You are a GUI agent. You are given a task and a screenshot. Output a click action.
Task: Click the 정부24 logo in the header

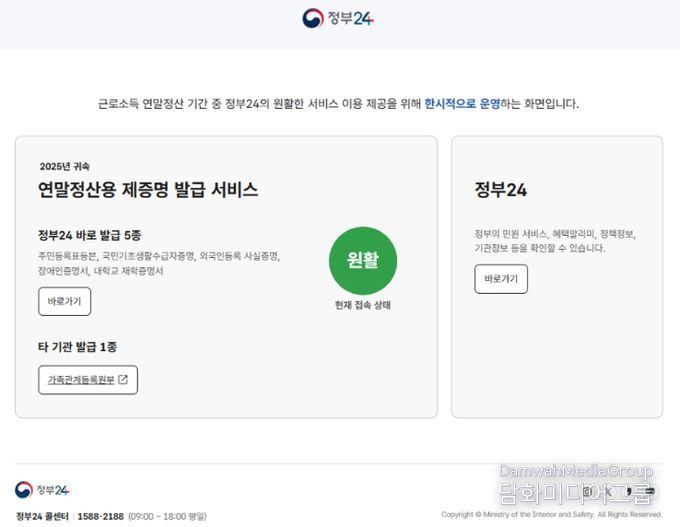point(339,18)
